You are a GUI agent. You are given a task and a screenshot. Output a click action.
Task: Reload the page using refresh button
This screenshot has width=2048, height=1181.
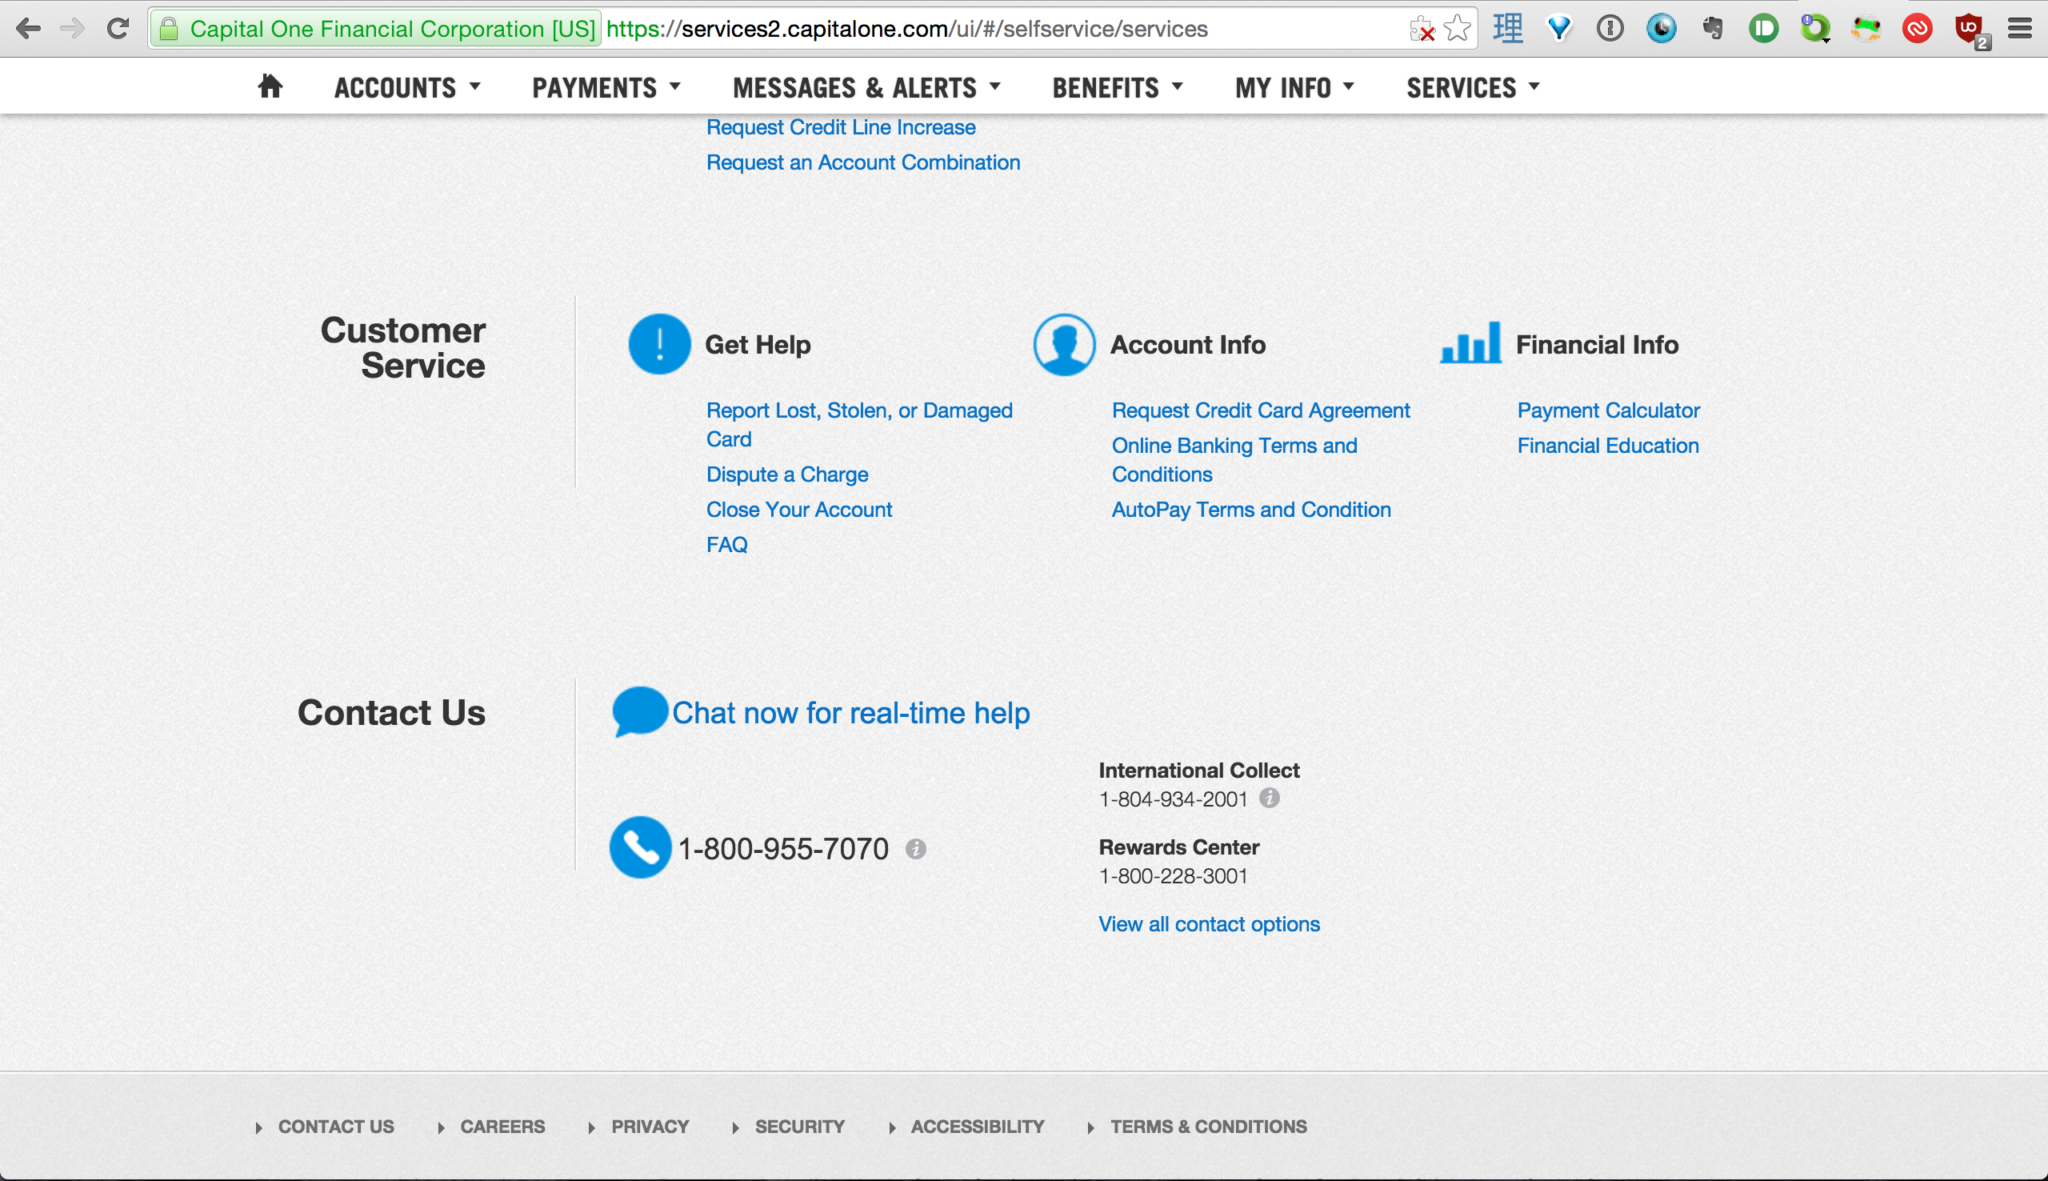coord(118,29)
